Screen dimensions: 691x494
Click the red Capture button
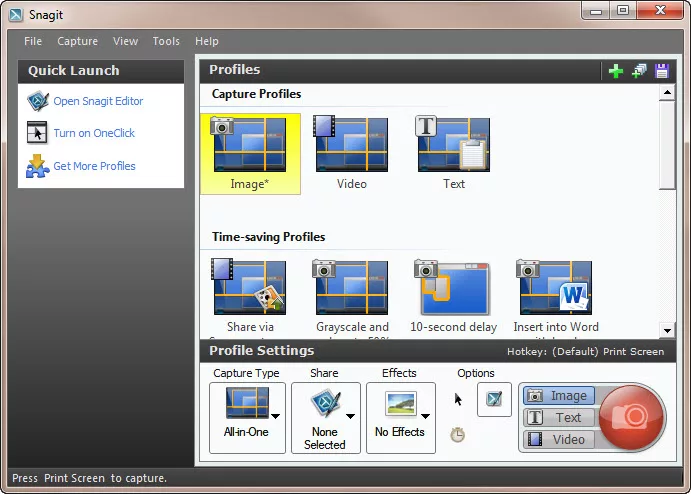(632, 417)
